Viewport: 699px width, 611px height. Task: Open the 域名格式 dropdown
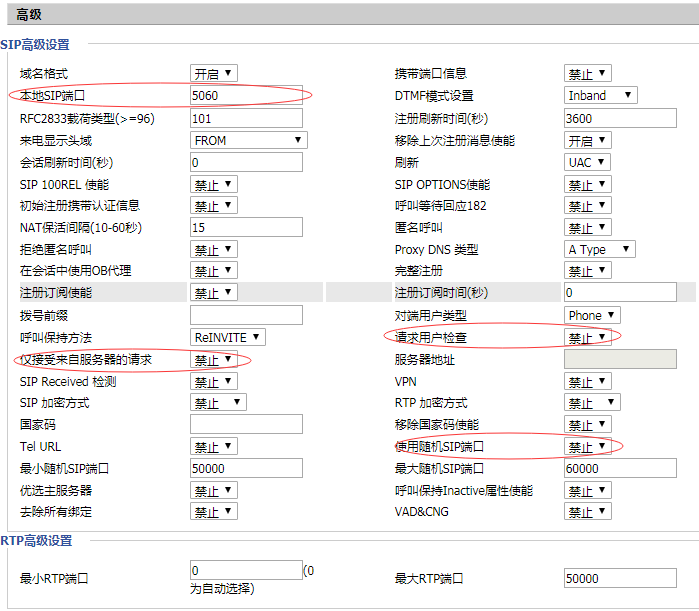click(213, 74)
